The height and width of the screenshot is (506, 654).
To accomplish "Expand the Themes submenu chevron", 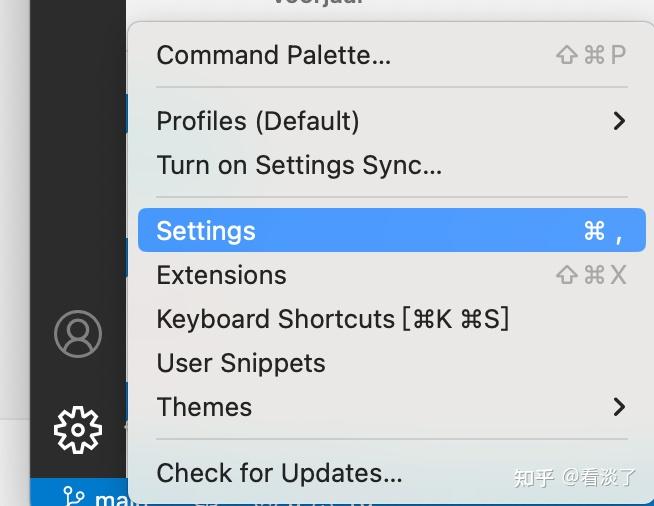I will 619,407.
